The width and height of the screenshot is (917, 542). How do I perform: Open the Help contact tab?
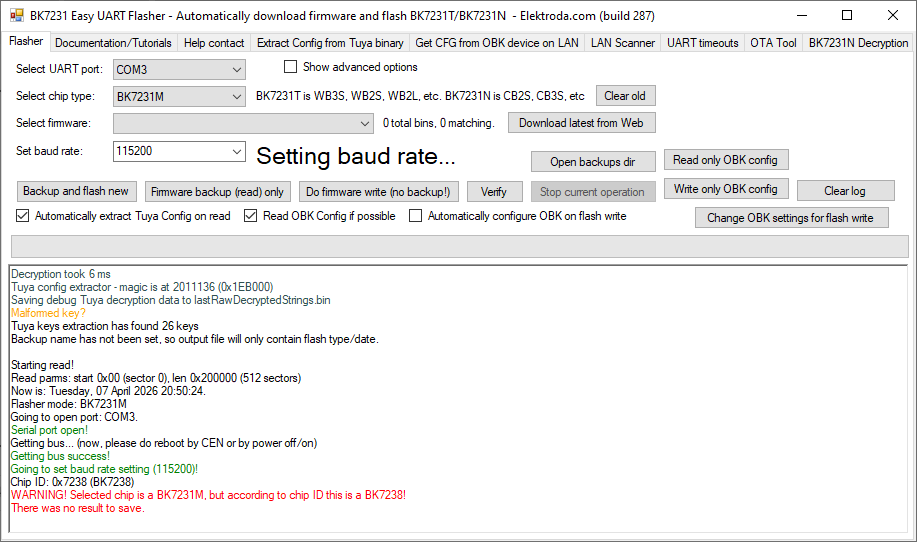tap(214, 43)
